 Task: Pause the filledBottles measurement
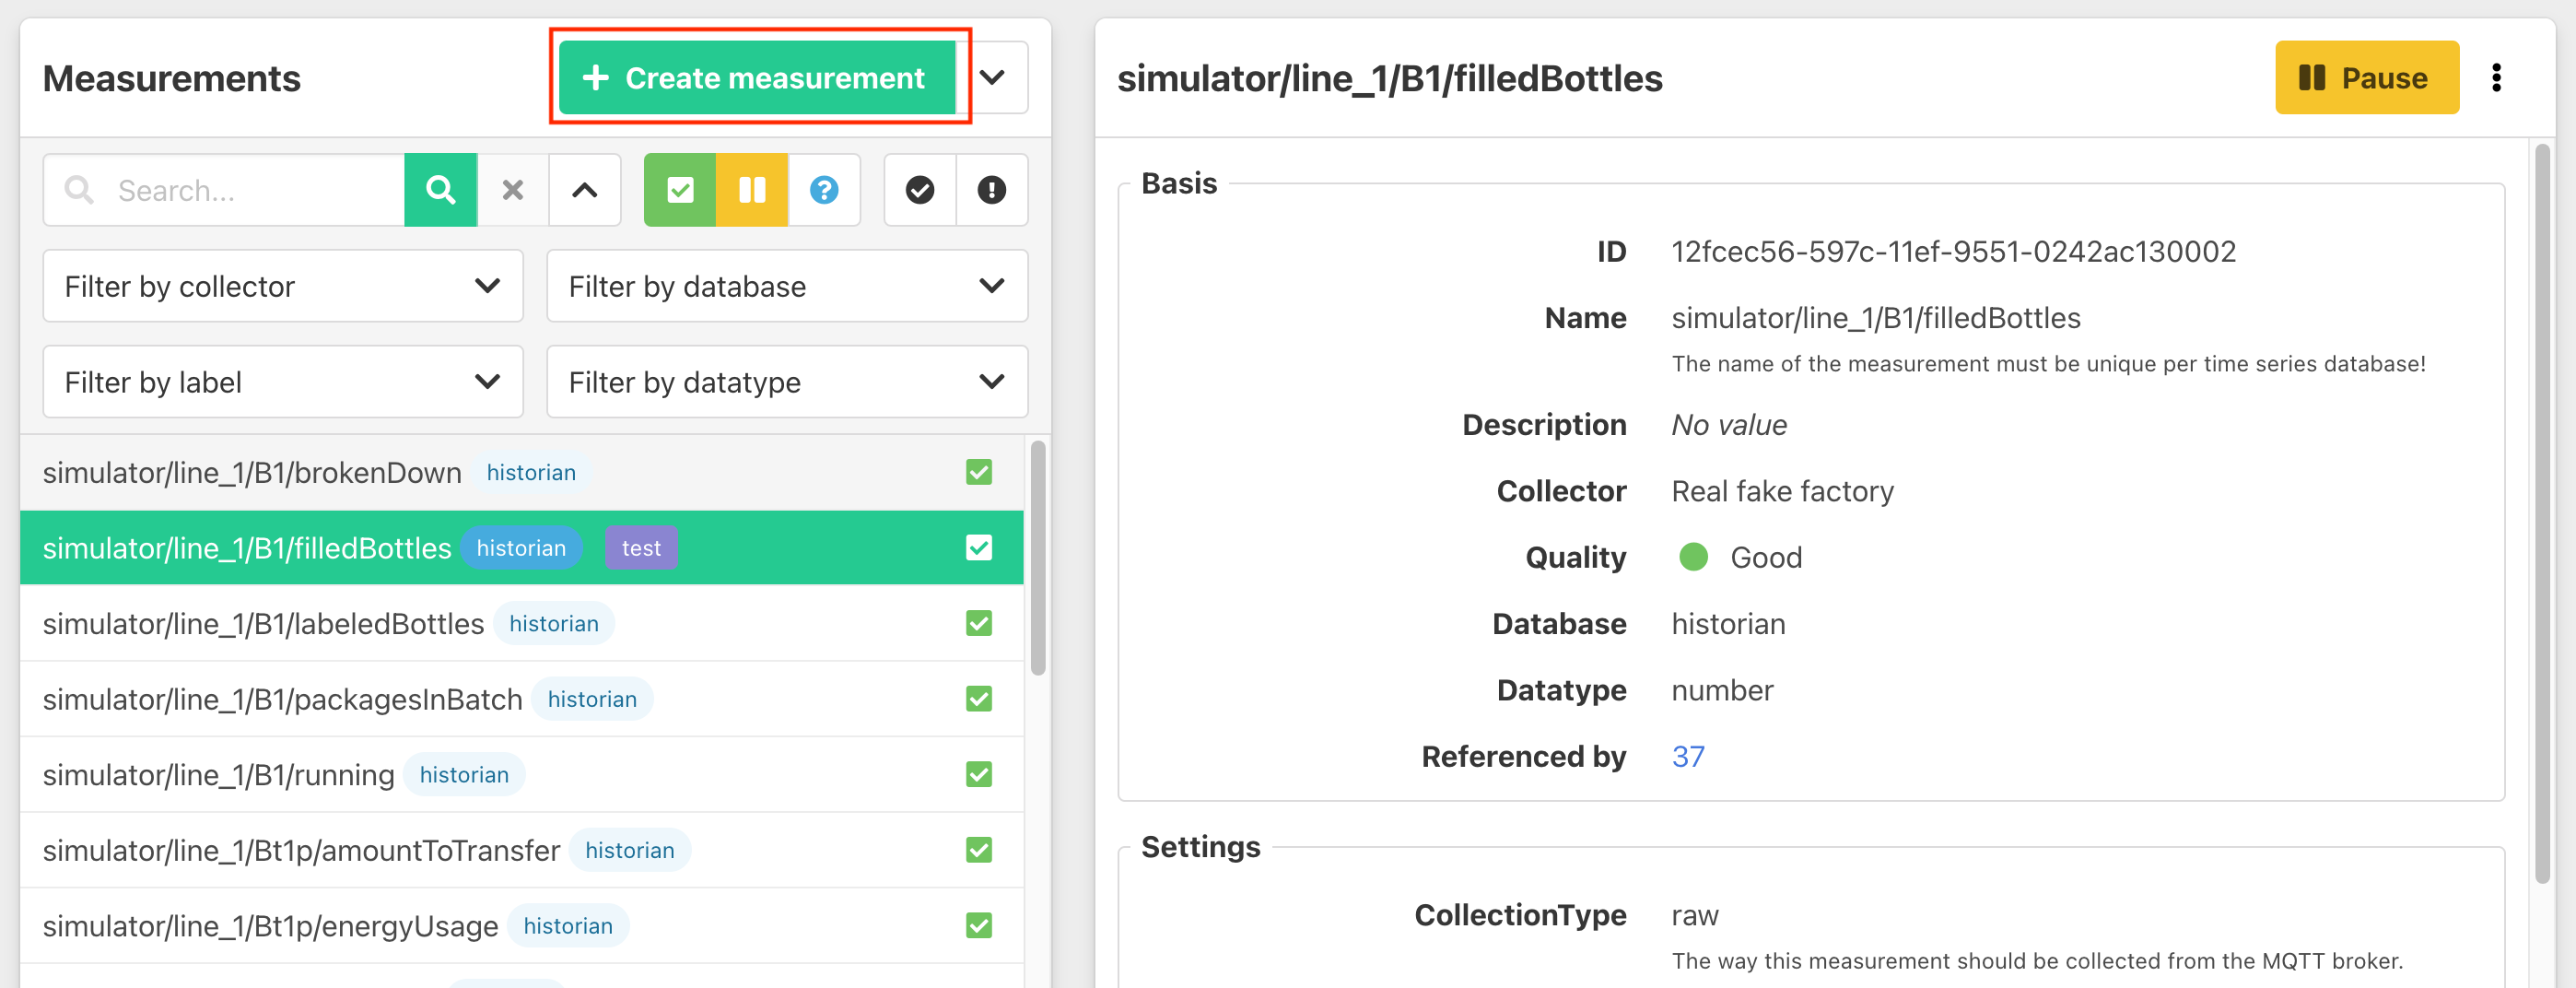(x=2366, y=78)
